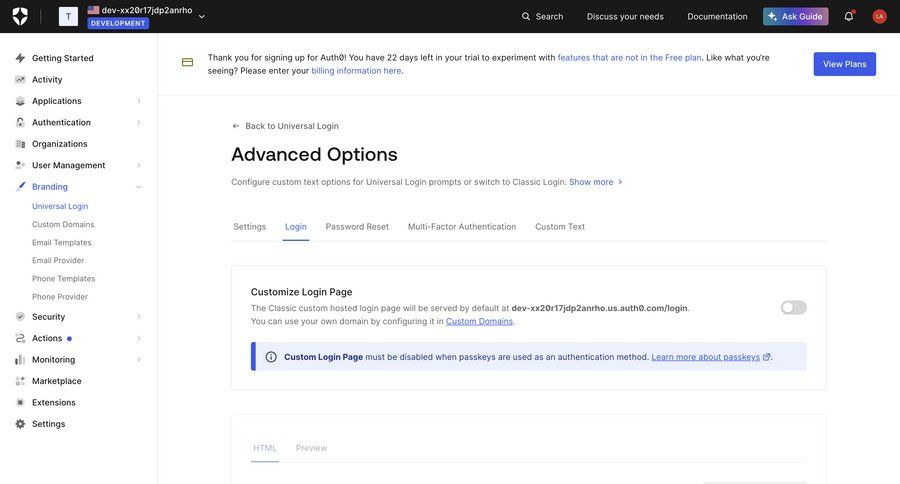Click the Extensions icon
Screen dimensions: 900x484
(x=20, y=402)
